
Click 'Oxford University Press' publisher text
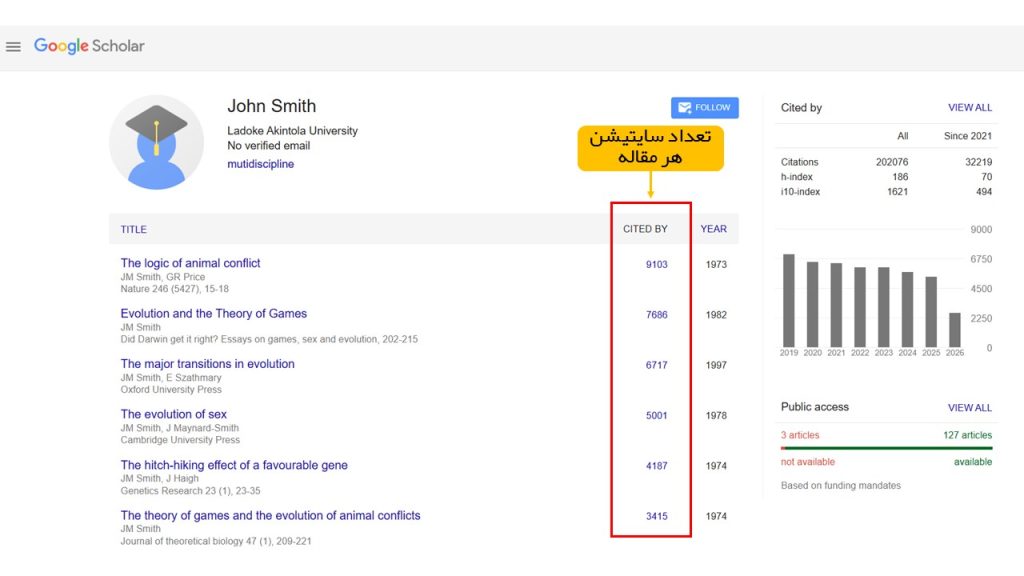click(x=170, y=389)
